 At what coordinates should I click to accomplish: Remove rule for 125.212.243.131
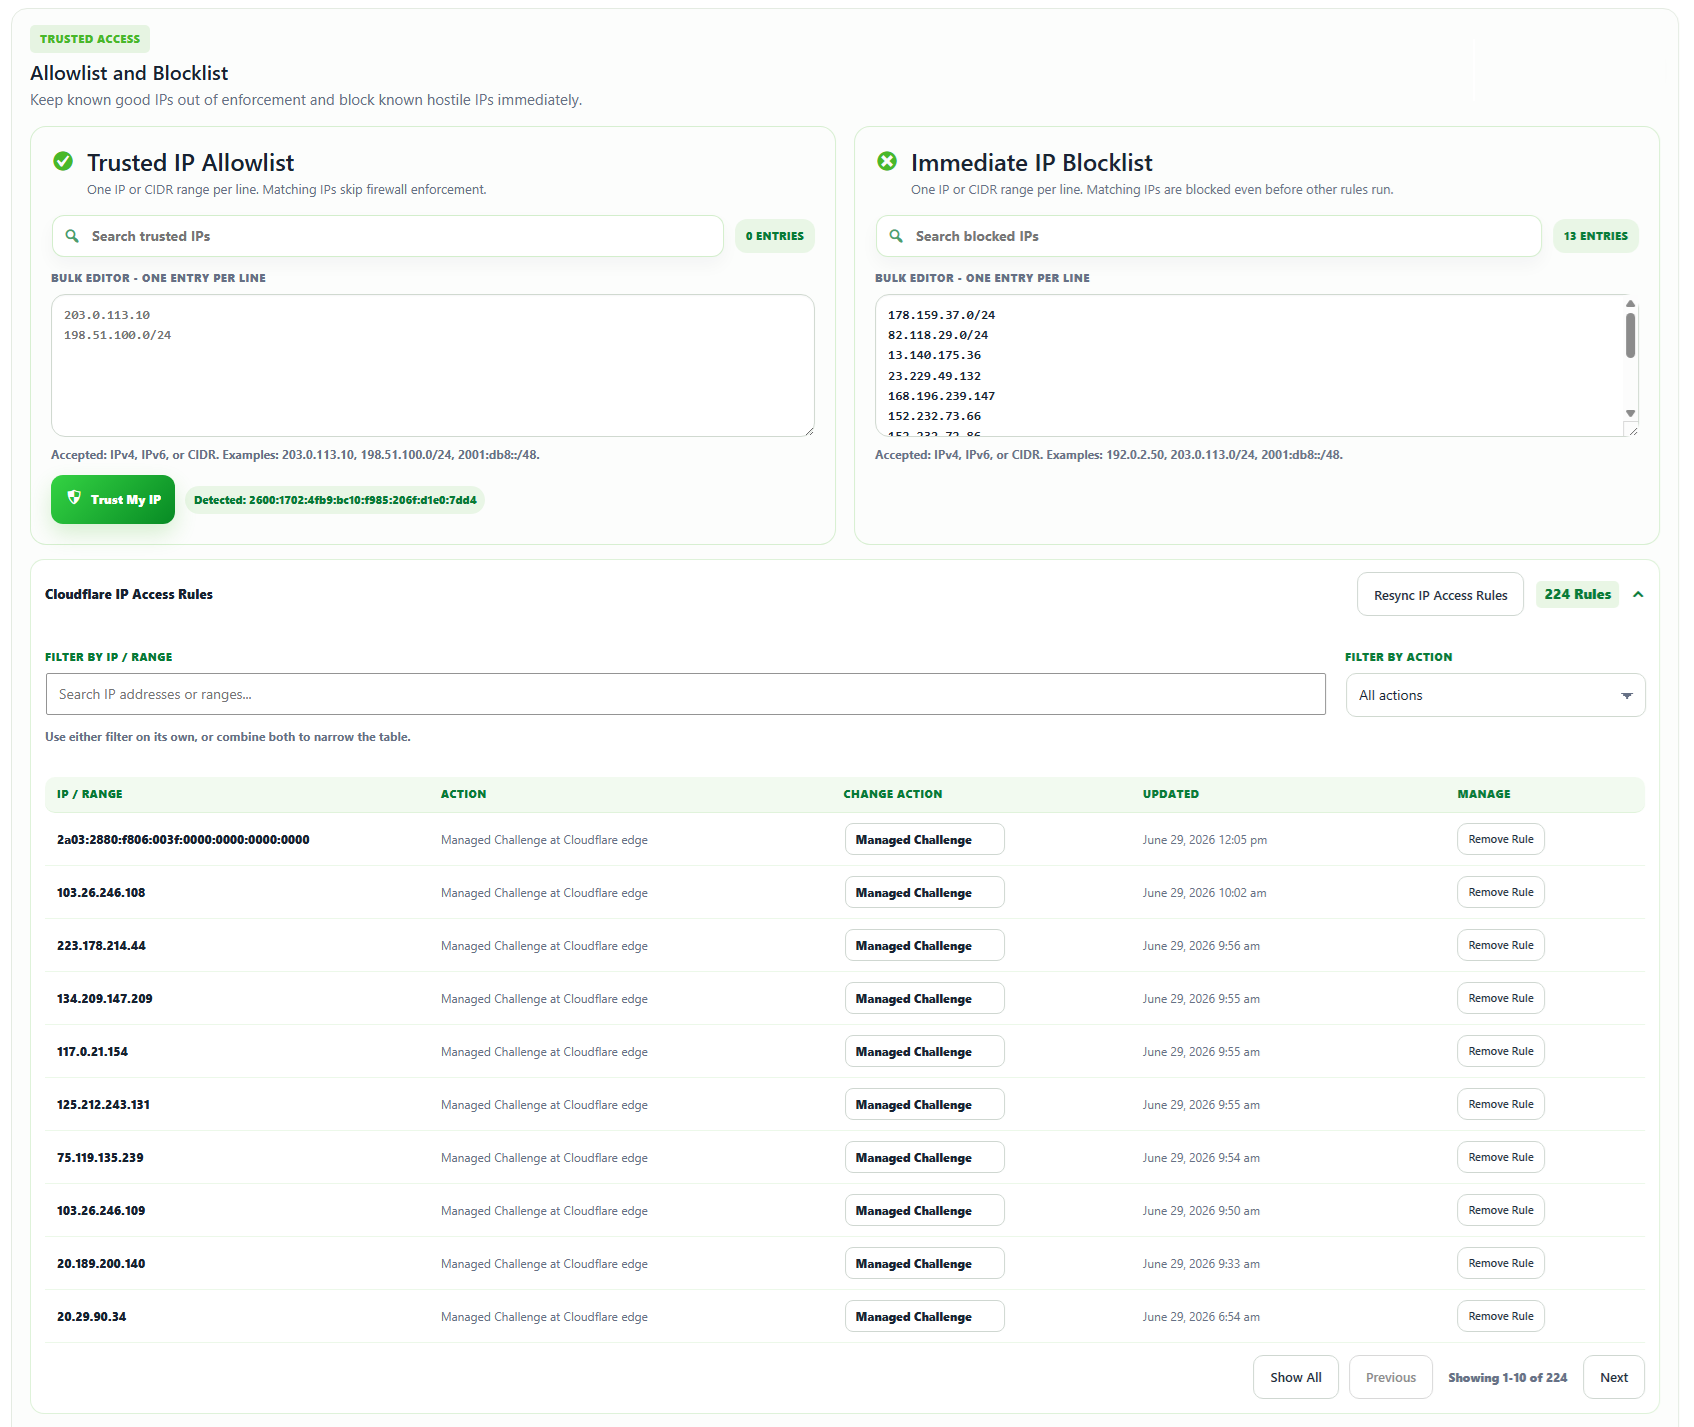tap(1500, 1104)
